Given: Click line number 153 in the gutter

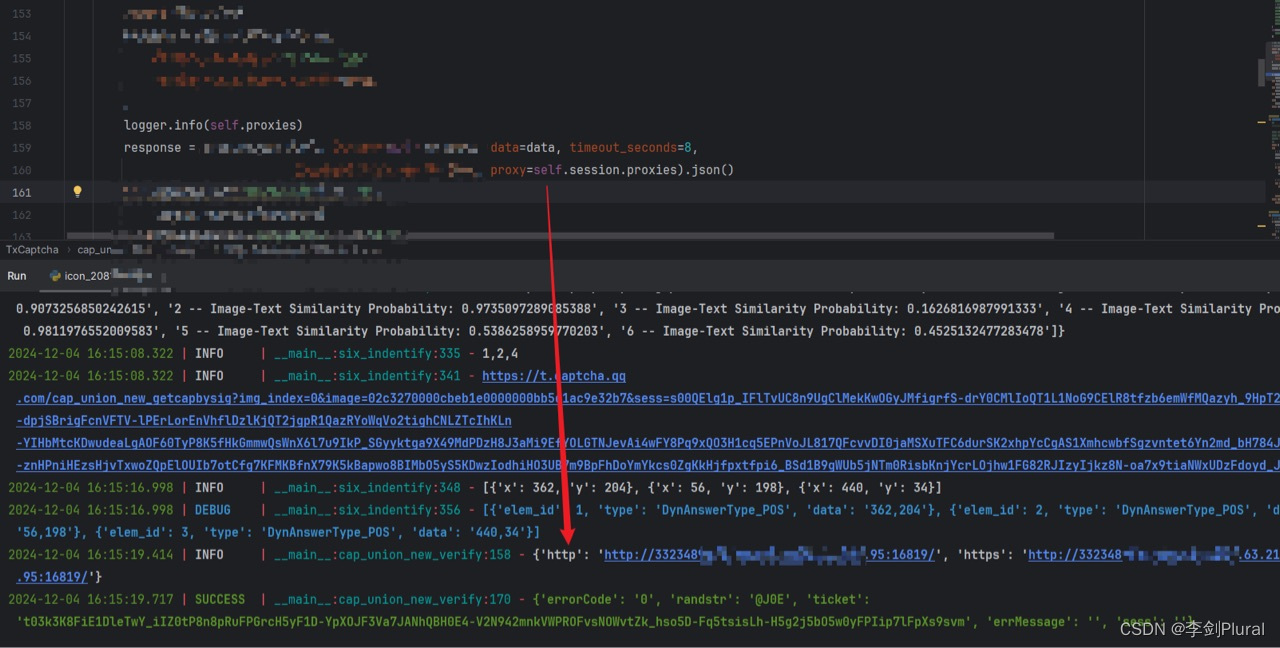Looking at the screenshot, I should pos(21,14).
